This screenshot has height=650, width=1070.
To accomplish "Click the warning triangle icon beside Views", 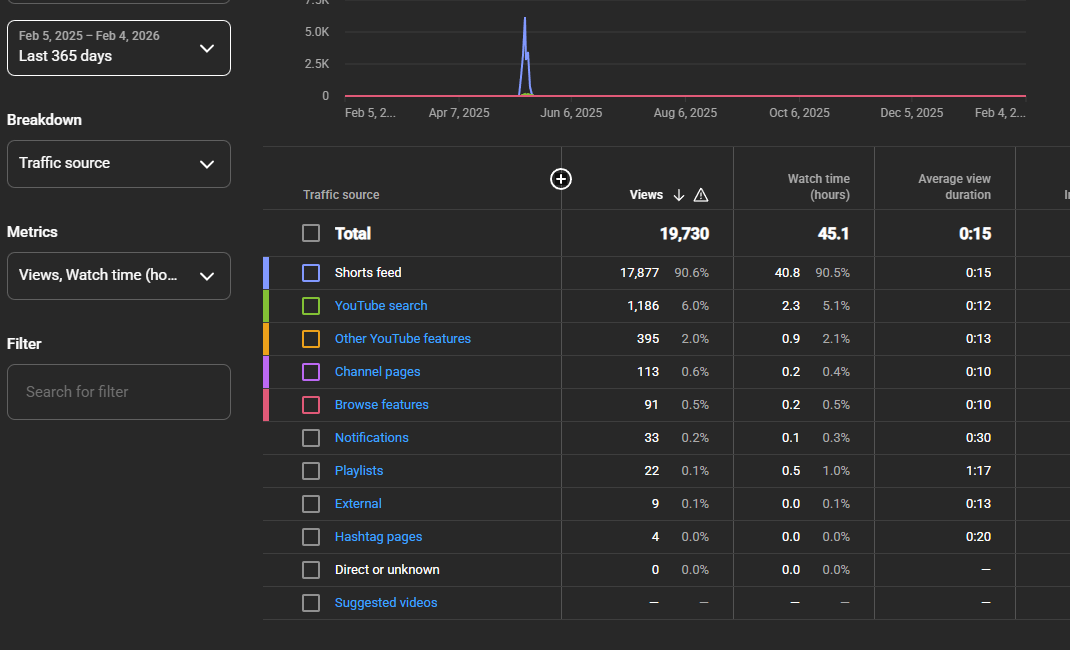I will click(701, 195).
